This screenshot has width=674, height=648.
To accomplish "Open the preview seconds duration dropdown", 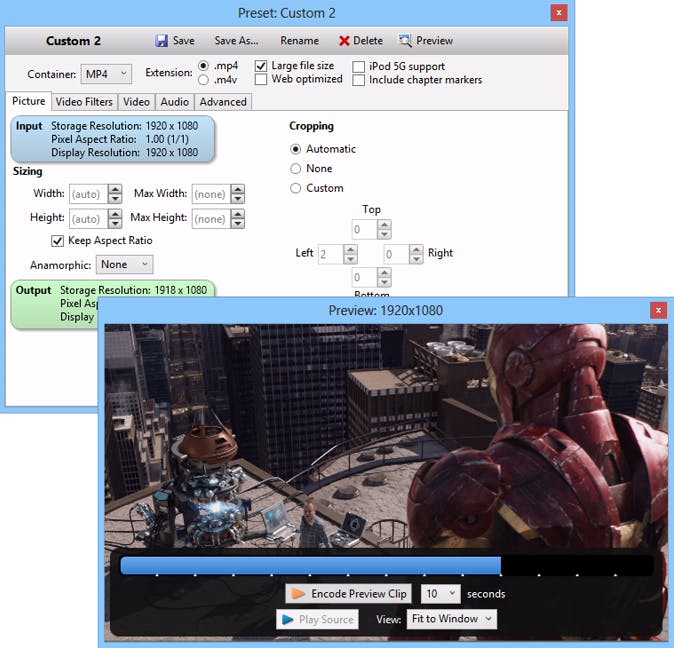I will (x=440, y=593).
